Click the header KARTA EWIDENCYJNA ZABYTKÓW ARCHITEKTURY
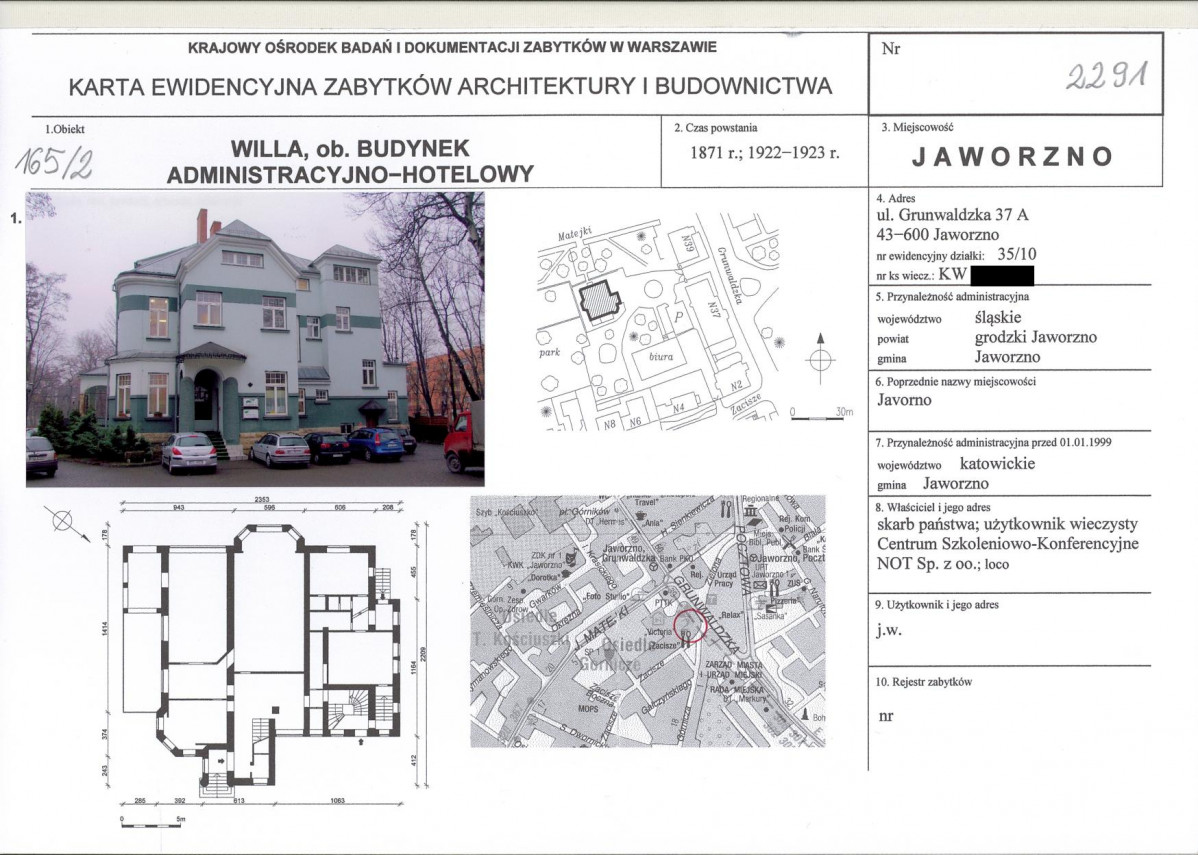 pyautogui.click(x=450, y=86)
